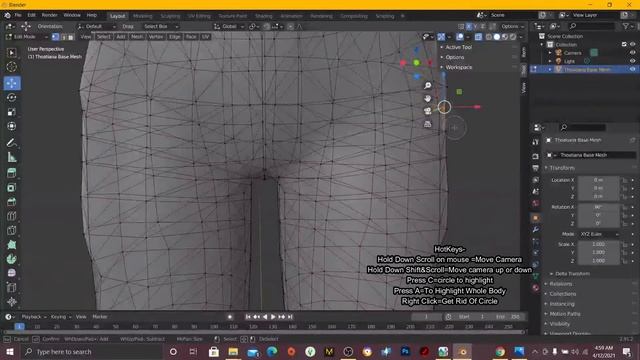Image resolution: width=640 pixels, height=360 pixels.
Task: Open the Options dropdown in header
Action: coord(512,26)
